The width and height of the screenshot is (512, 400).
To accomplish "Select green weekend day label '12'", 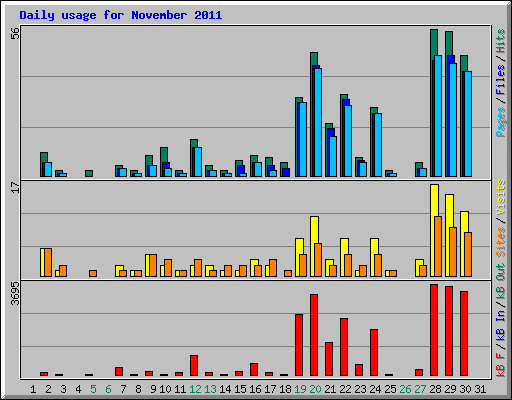I will tap(195, 389).
